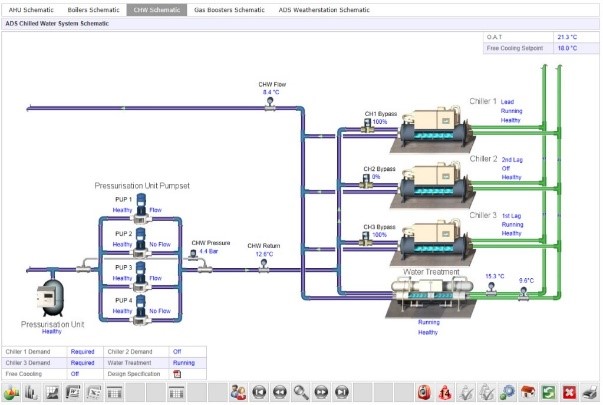Image resolution: width=603 pixels, height=405 pixels.
Task: Click the Chiller 1 unit graphic
Action: (433, 129)
